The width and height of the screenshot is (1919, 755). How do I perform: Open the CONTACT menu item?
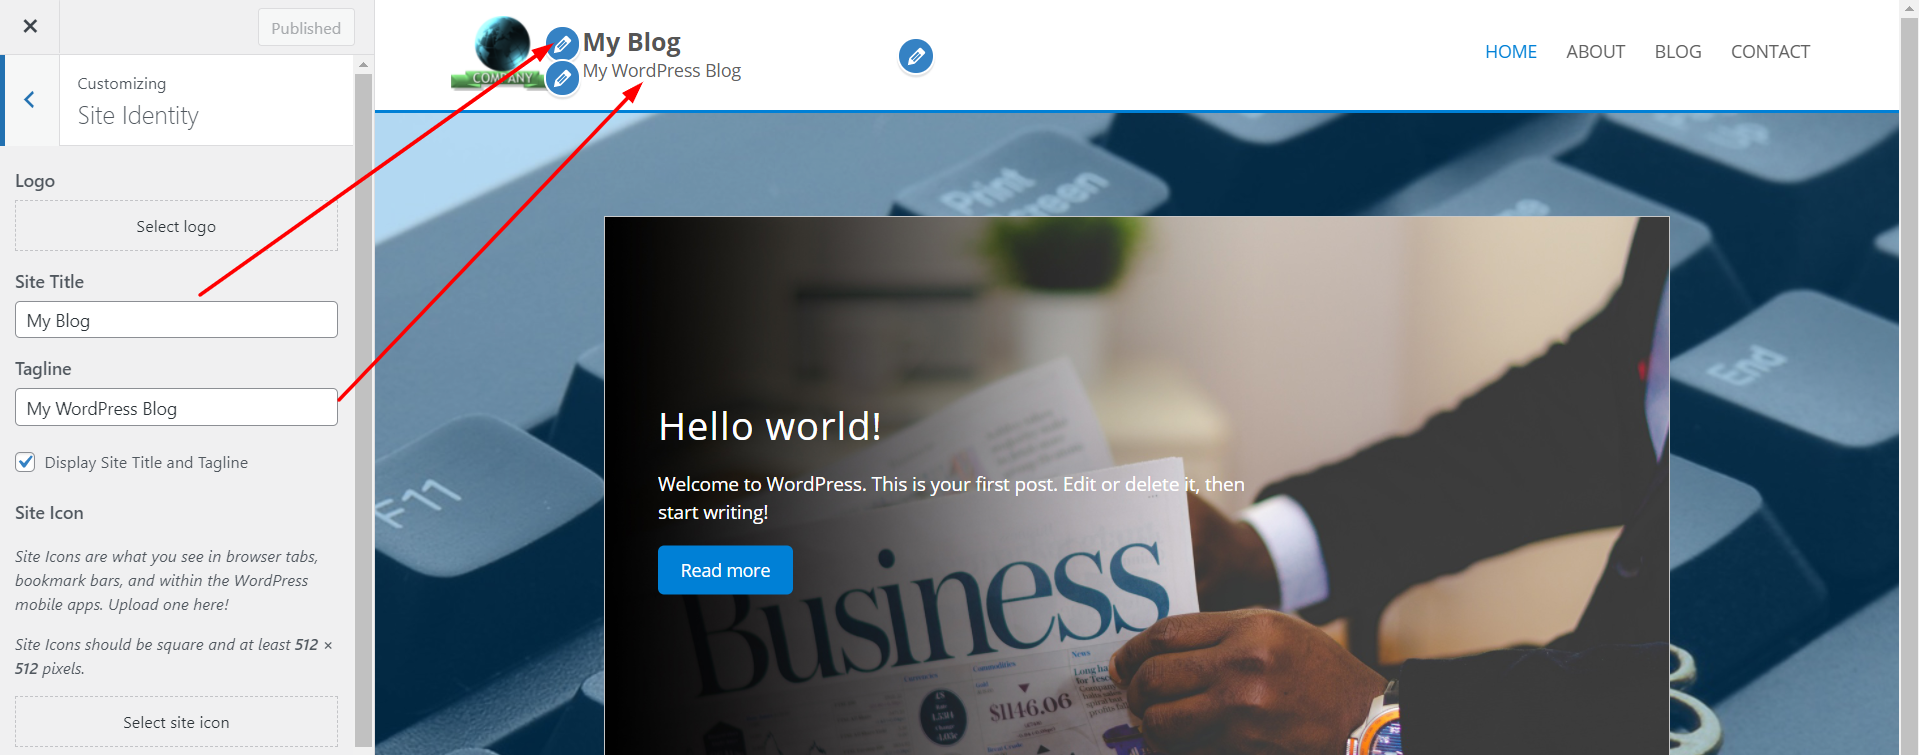1770,52
